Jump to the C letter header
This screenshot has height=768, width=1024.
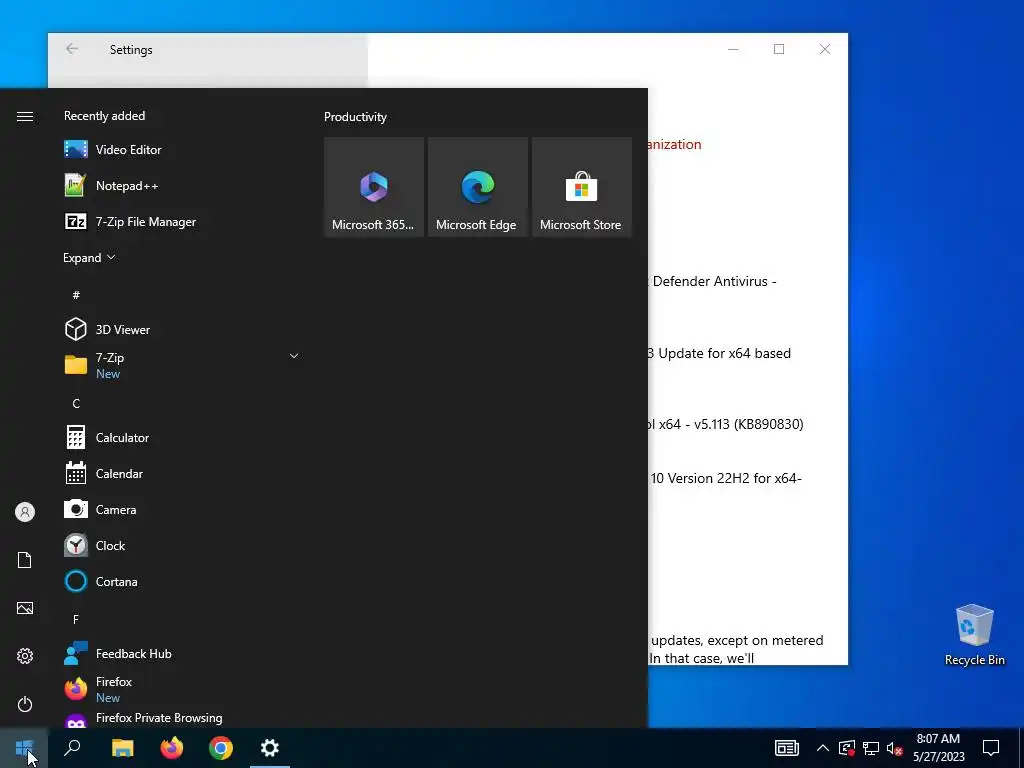click(x=76, y=404)
